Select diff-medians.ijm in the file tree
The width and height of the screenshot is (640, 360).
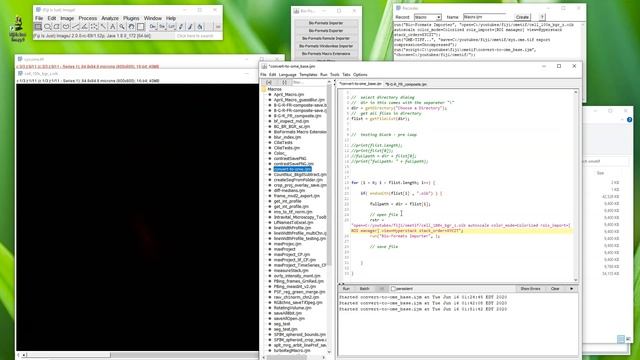tap(289, 190)
